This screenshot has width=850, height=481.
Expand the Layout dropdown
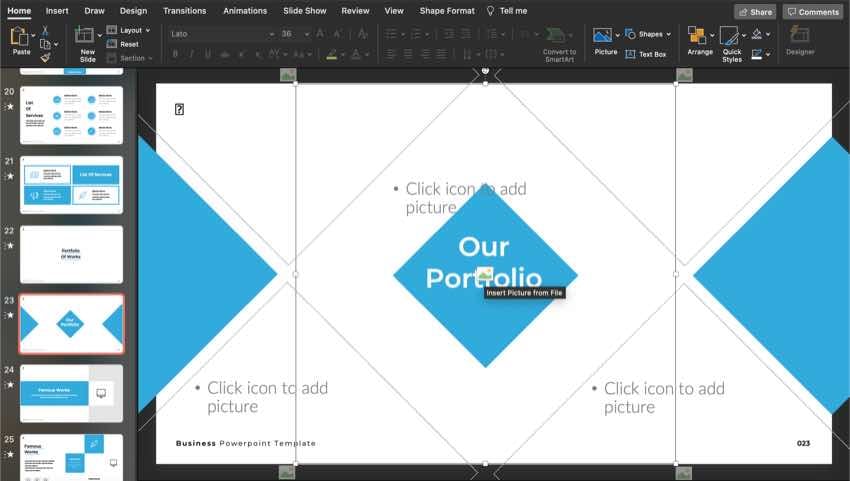129,30
